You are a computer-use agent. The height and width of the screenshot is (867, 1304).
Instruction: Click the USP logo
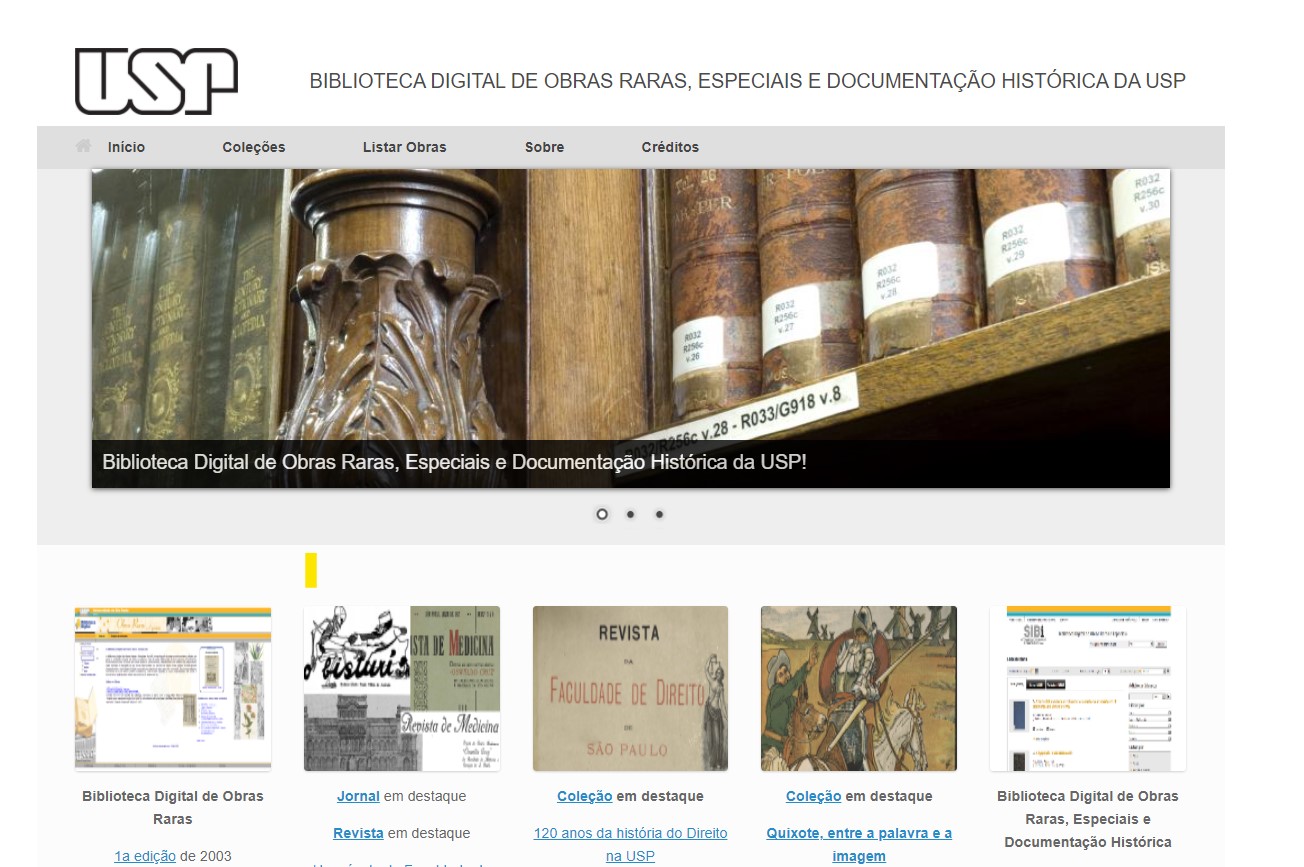click(x=156, y=81)
